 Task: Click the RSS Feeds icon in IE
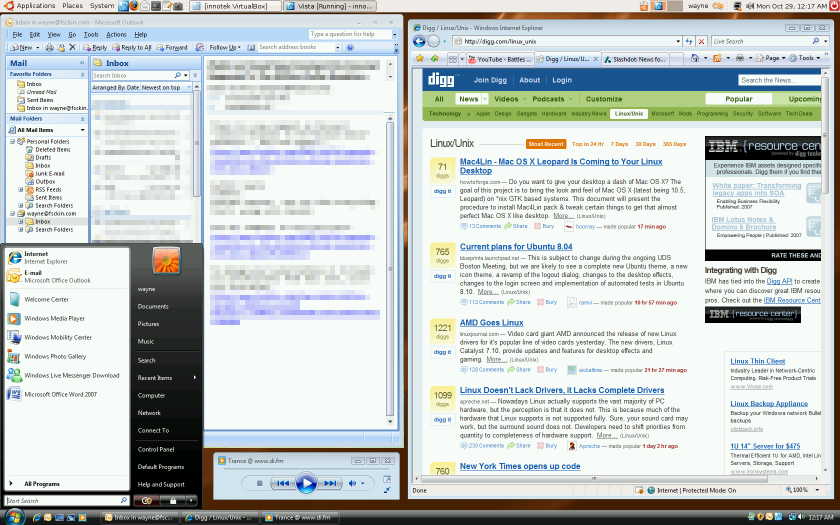tap(717, 58)
